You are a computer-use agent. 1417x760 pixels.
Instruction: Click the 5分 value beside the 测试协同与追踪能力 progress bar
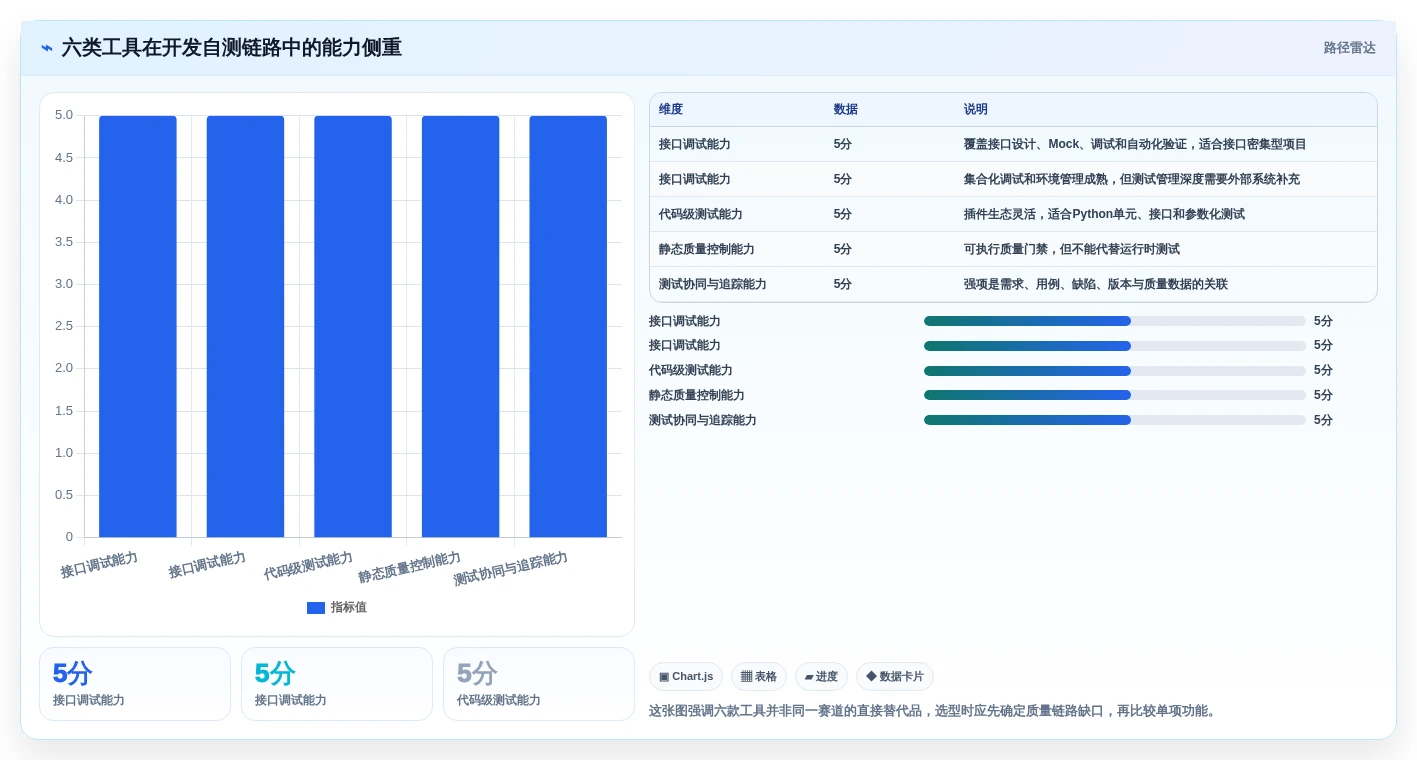point(1323,421)
